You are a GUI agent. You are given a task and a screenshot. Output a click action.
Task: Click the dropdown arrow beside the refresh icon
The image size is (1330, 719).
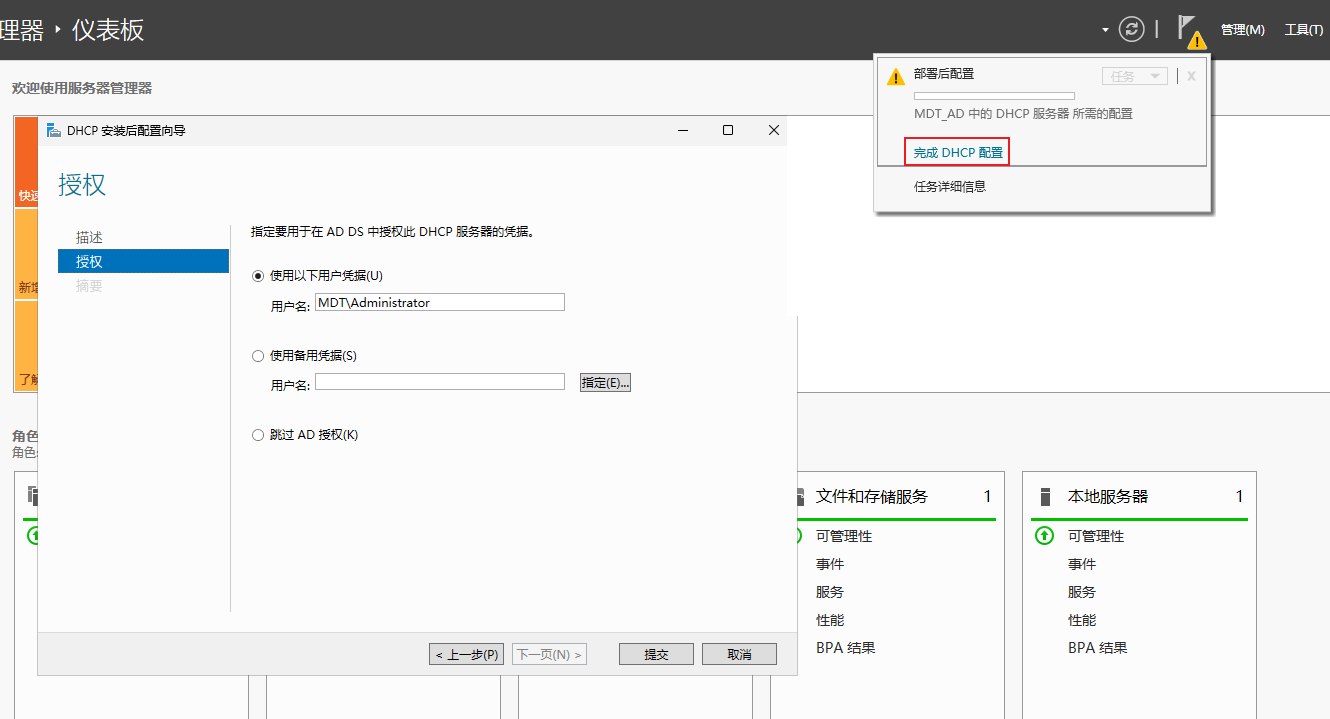(x=1106, y=29)
